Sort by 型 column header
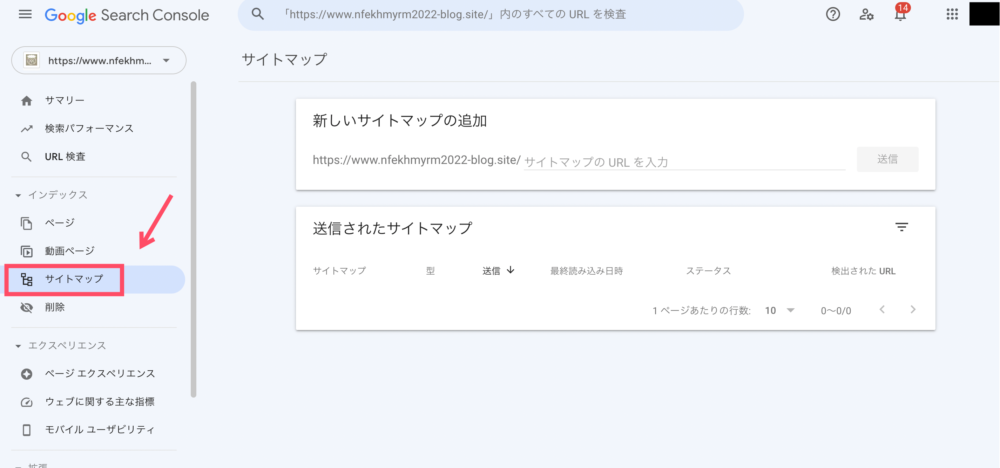 pos(430,271)
